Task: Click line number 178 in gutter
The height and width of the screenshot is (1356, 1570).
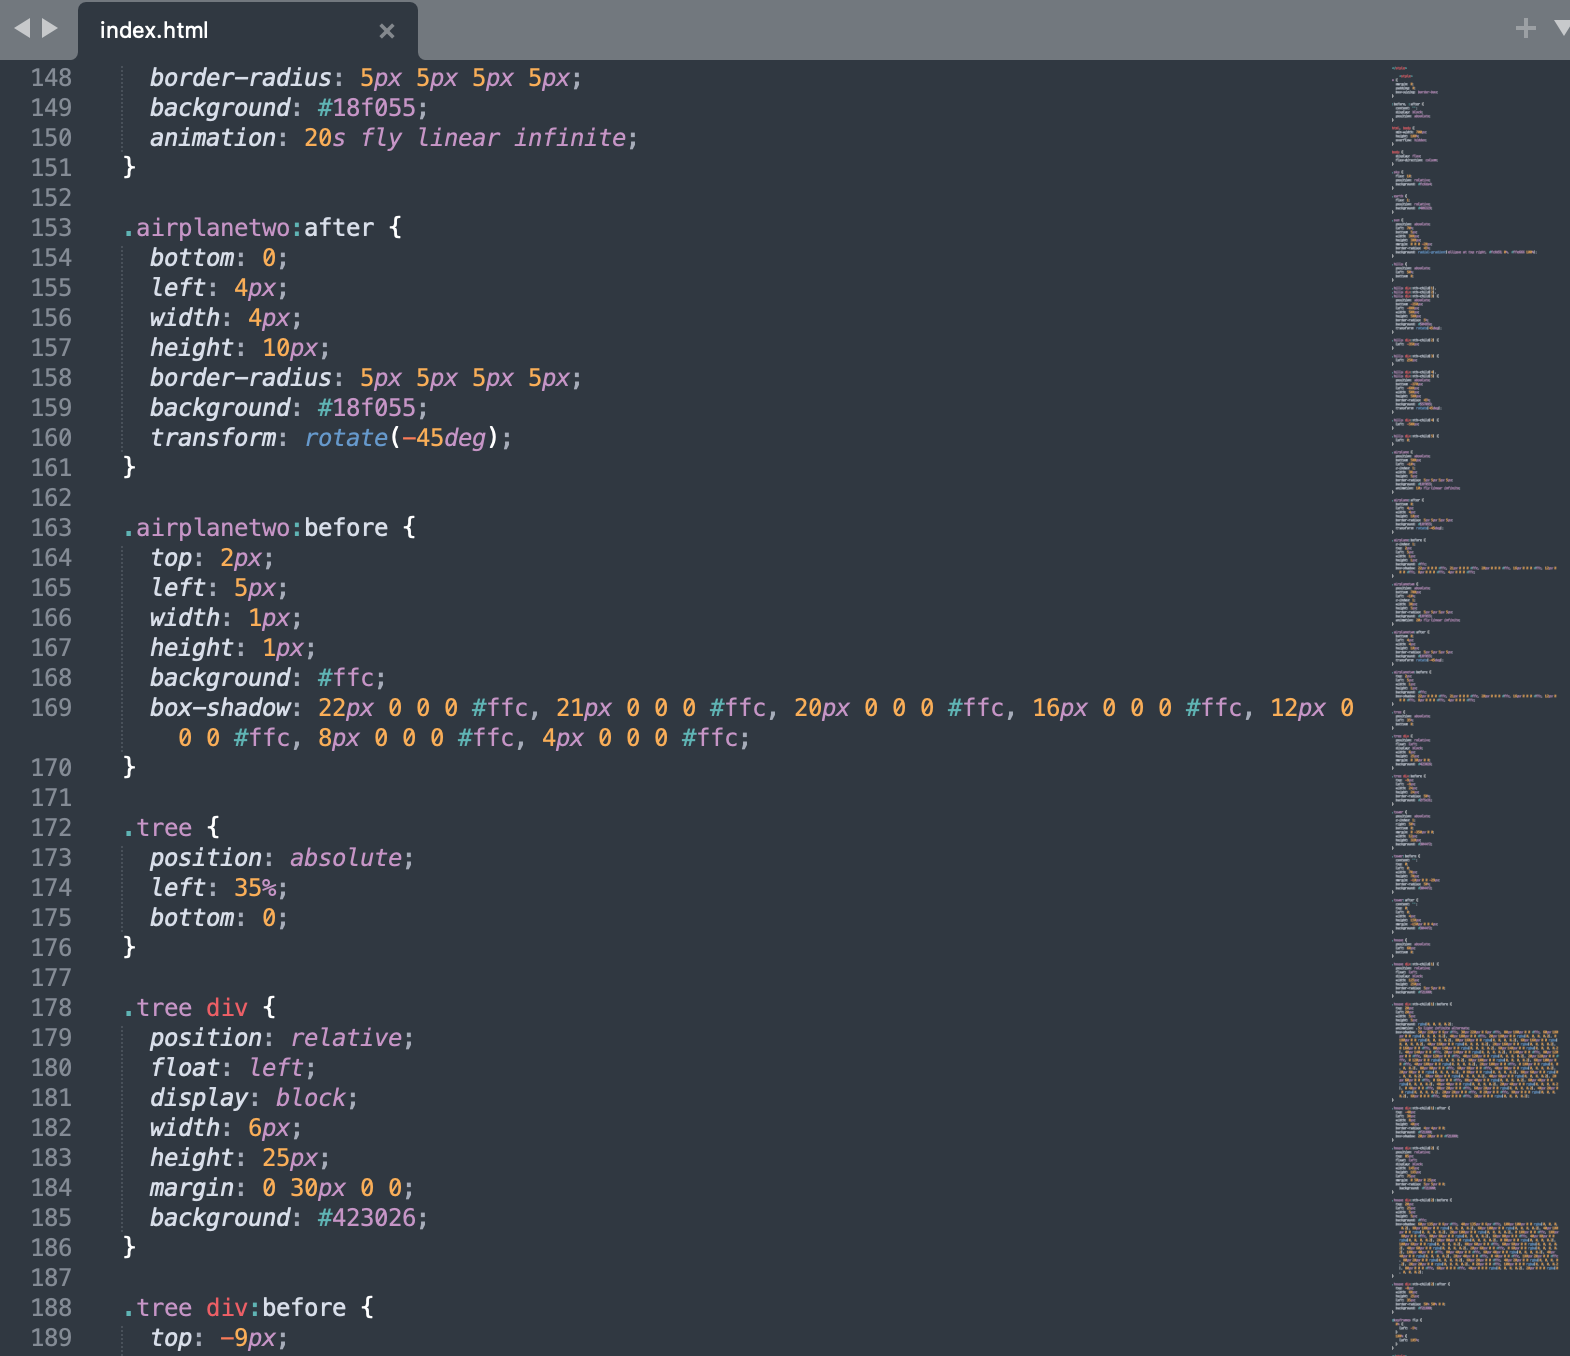Action: tap(51, 1008)
